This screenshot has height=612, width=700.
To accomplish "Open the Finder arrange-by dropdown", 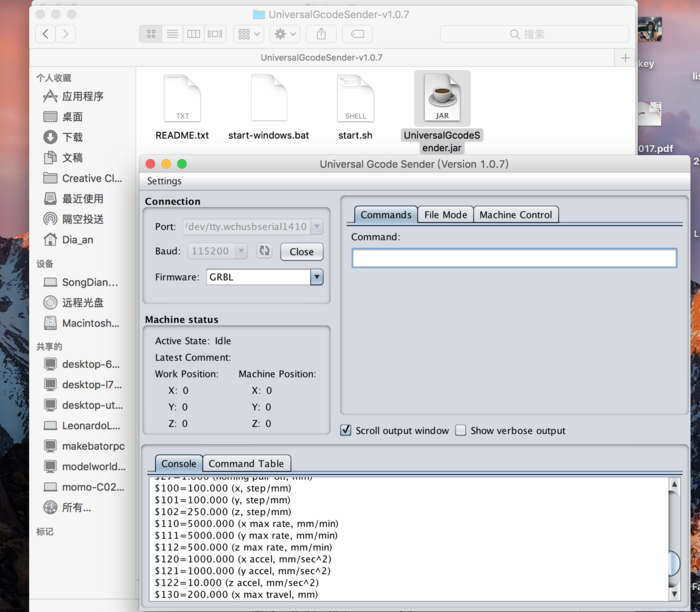I will [249, 34].
